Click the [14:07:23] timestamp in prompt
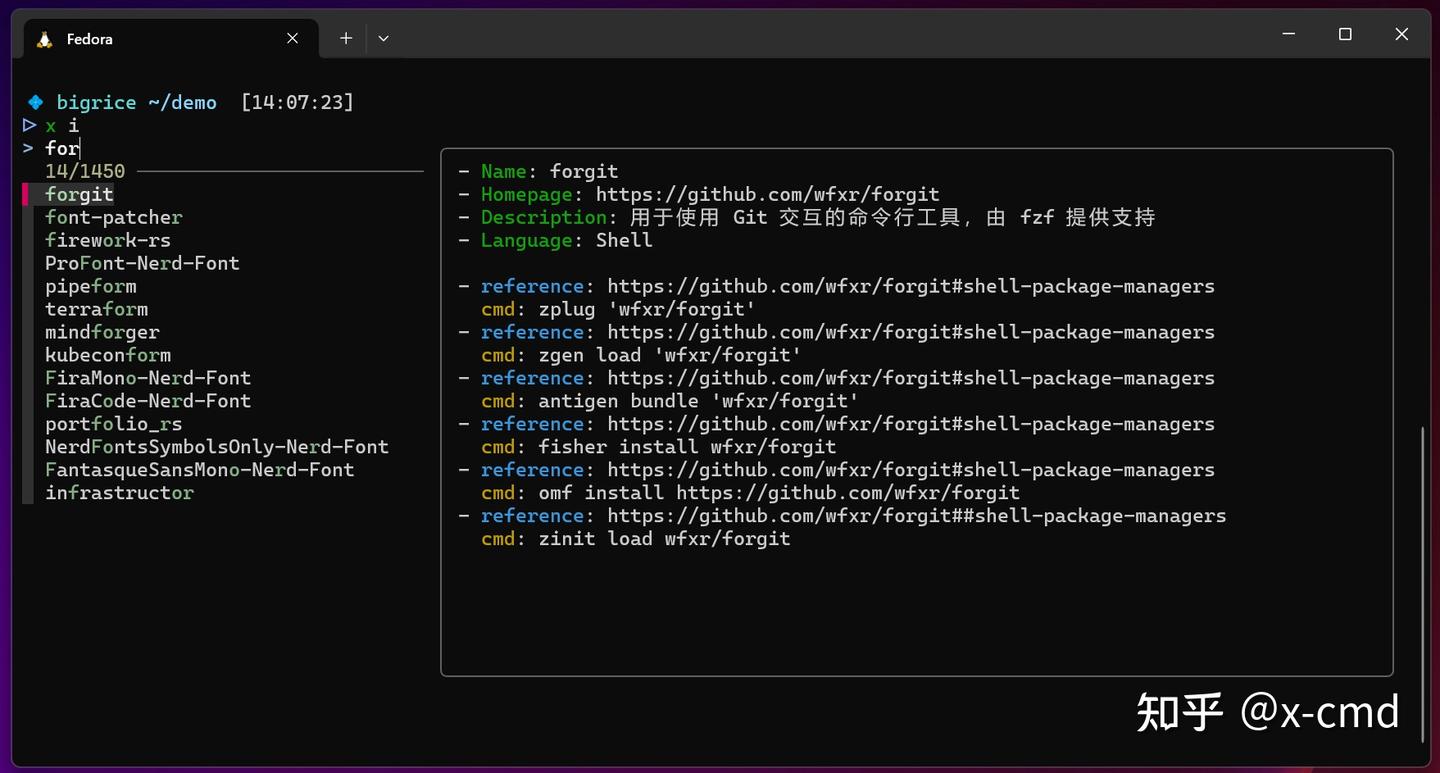 [x=297, y=102]
